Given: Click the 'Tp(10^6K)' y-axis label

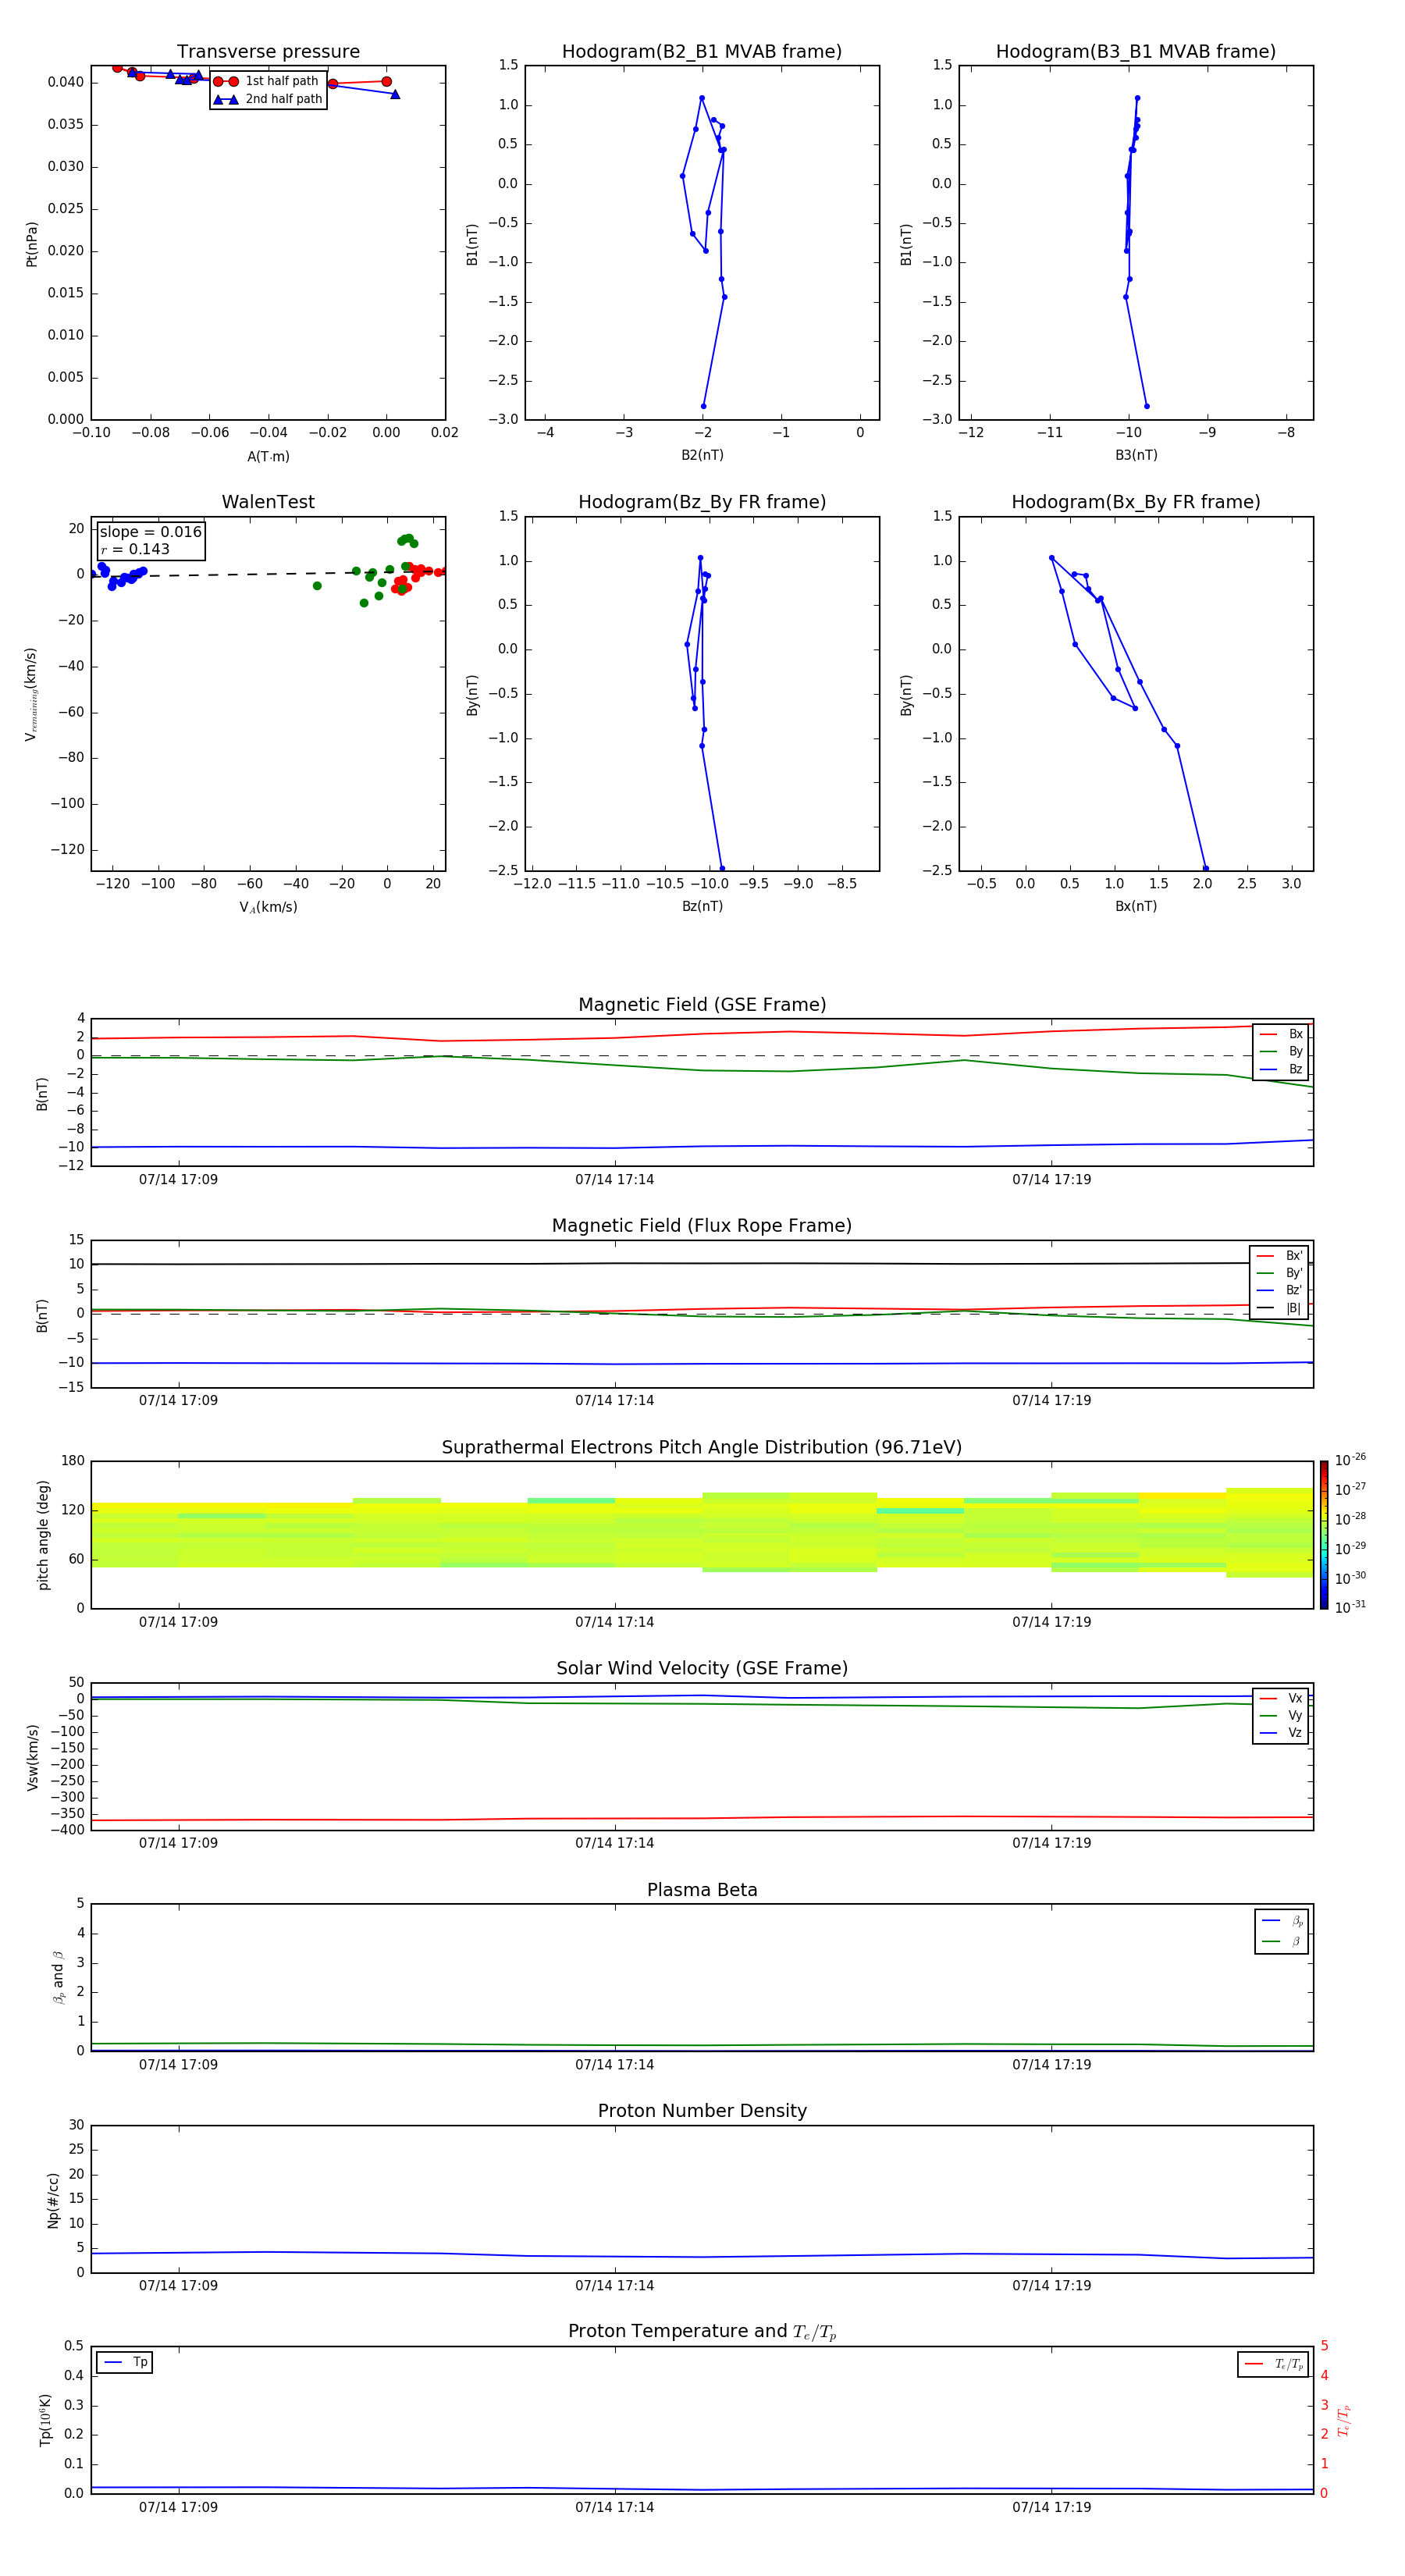Looking at the screenshot, I should 46,2420.
